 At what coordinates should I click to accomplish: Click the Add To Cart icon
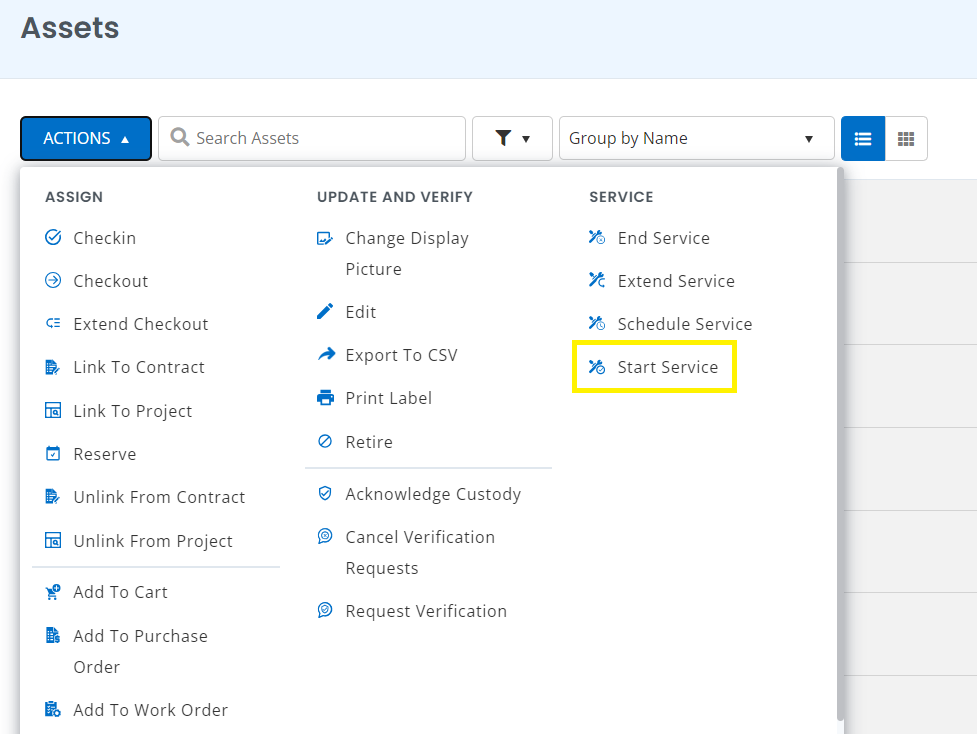[x=53, y=593]
